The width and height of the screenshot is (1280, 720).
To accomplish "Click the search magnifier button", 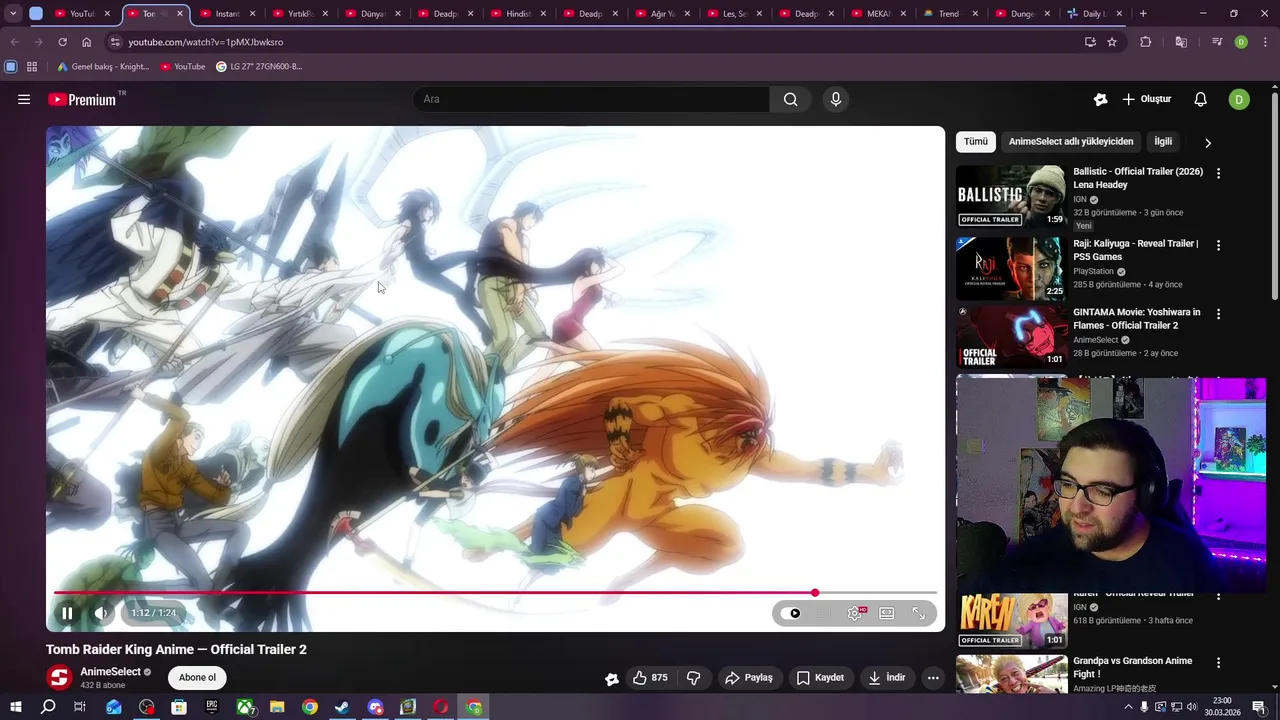I will pos(790,99).
